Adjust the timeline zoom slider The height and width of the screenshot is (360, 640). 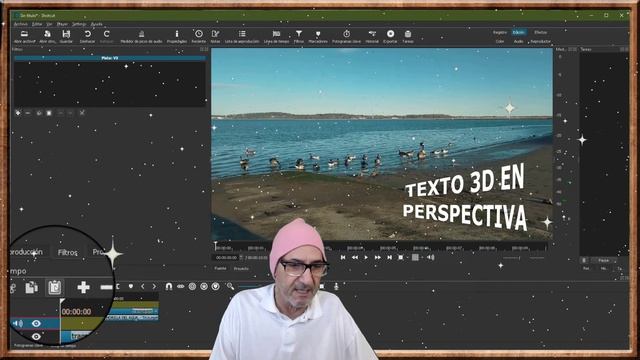pos(250,287)
